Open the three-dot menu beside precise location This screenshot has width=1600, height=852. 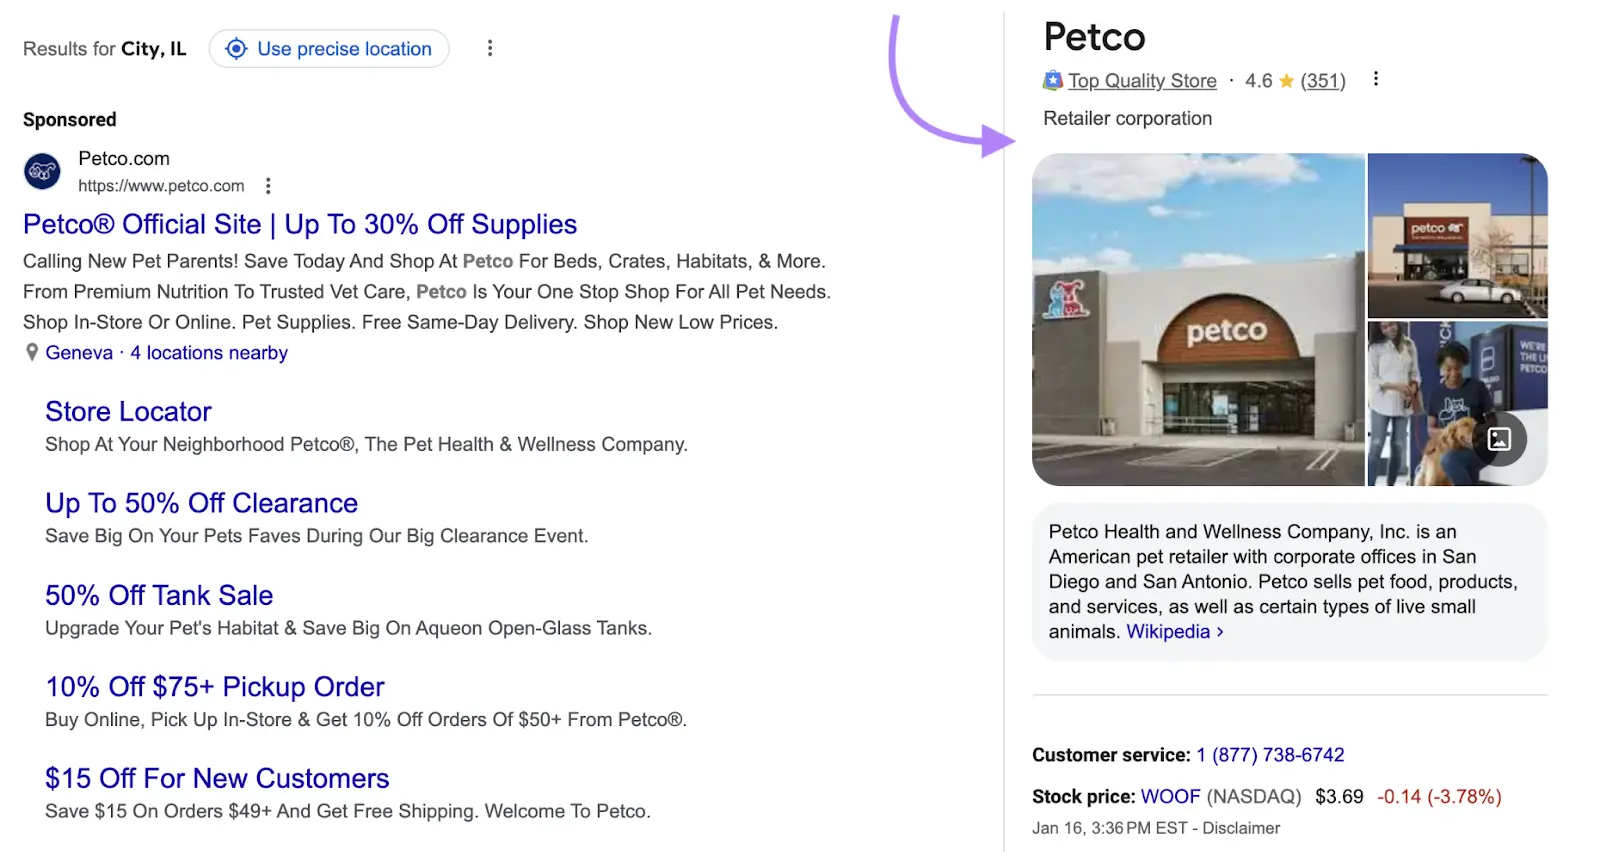(489, 48)
